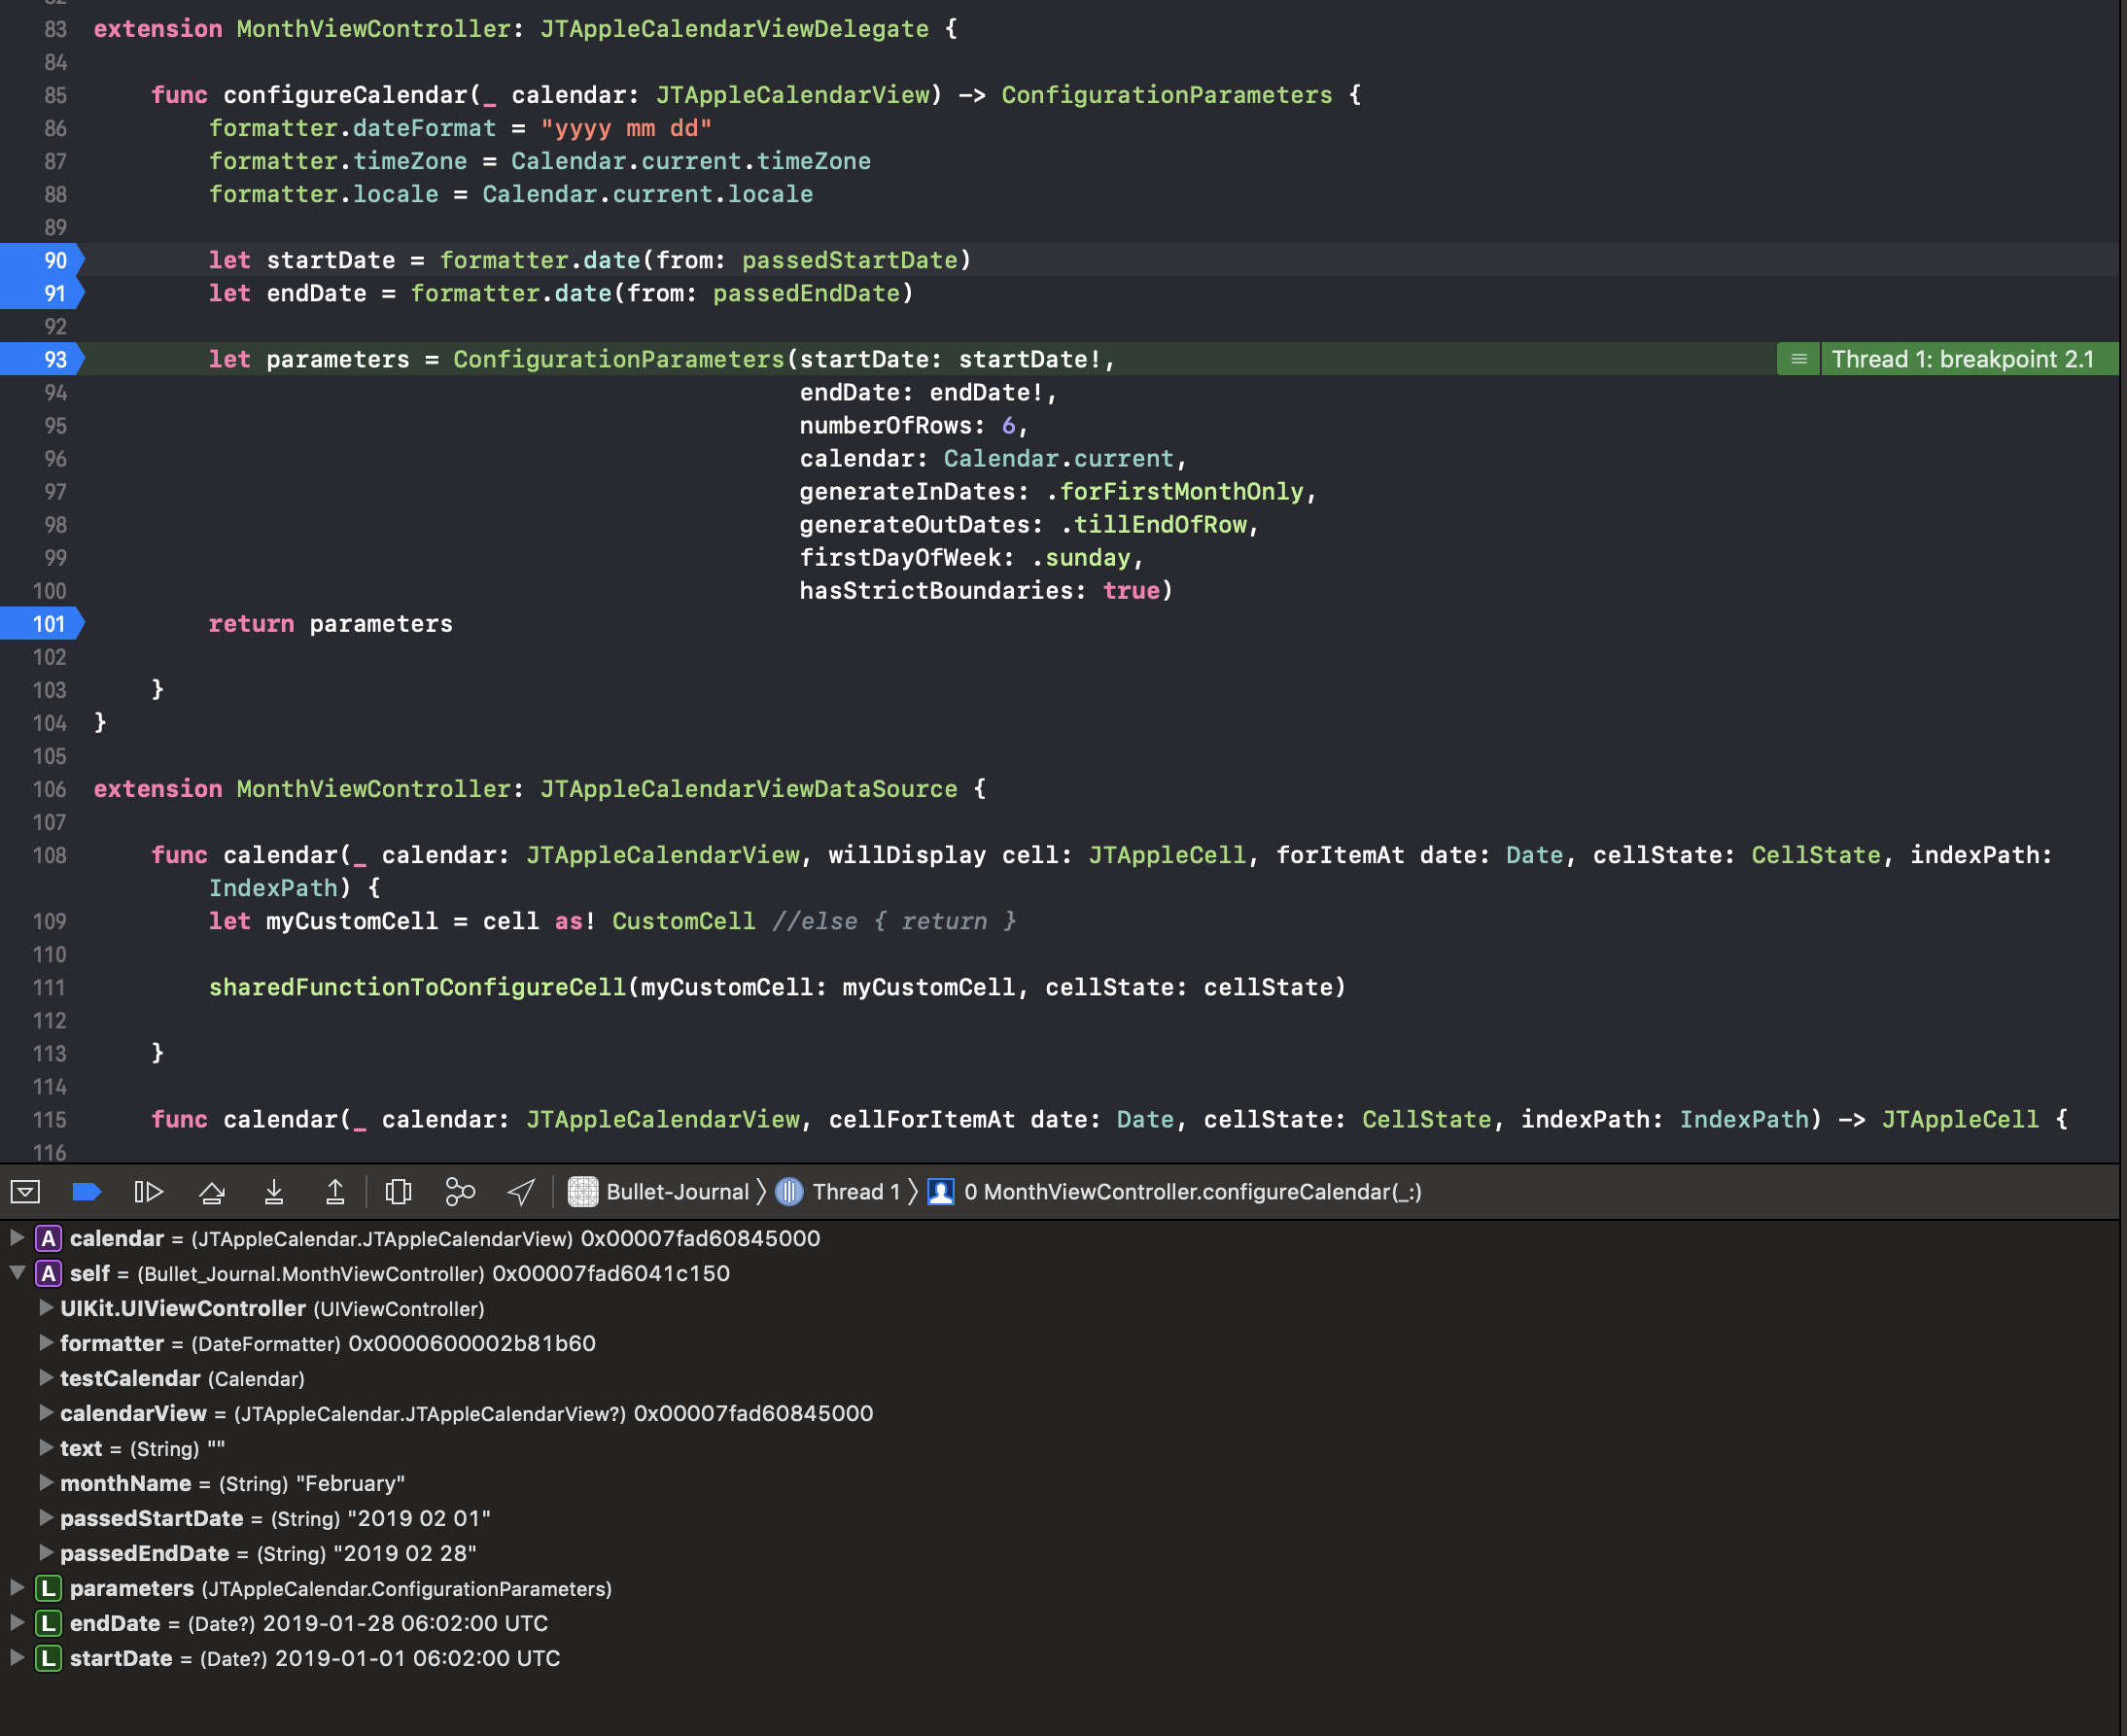The image size is (2127, 1736).
Task: Click the local icon beside endDate
Action: [48, 1623]
